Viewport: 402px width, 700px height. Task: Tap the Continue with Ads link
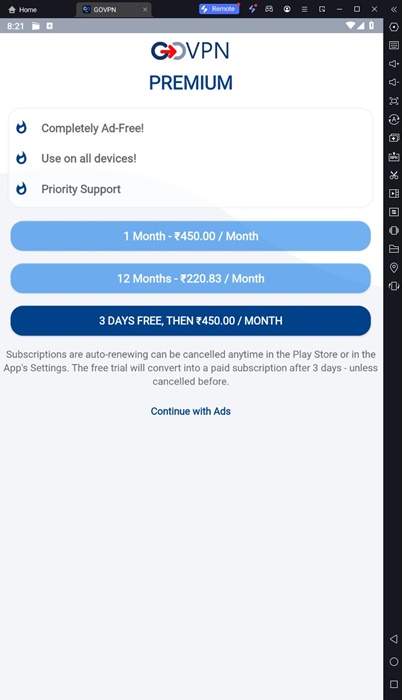[190, 411]
